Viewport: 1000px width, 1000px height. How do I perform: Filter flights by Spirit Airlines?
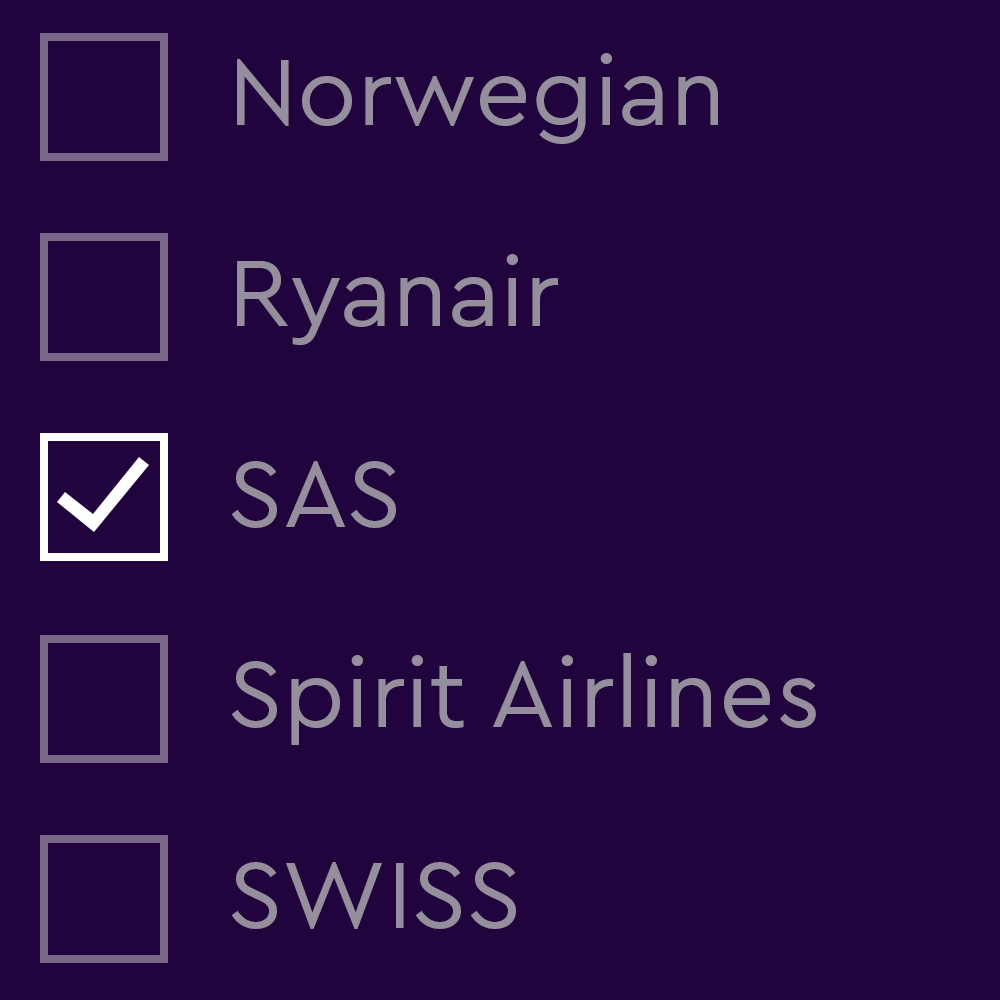point(104,698)
